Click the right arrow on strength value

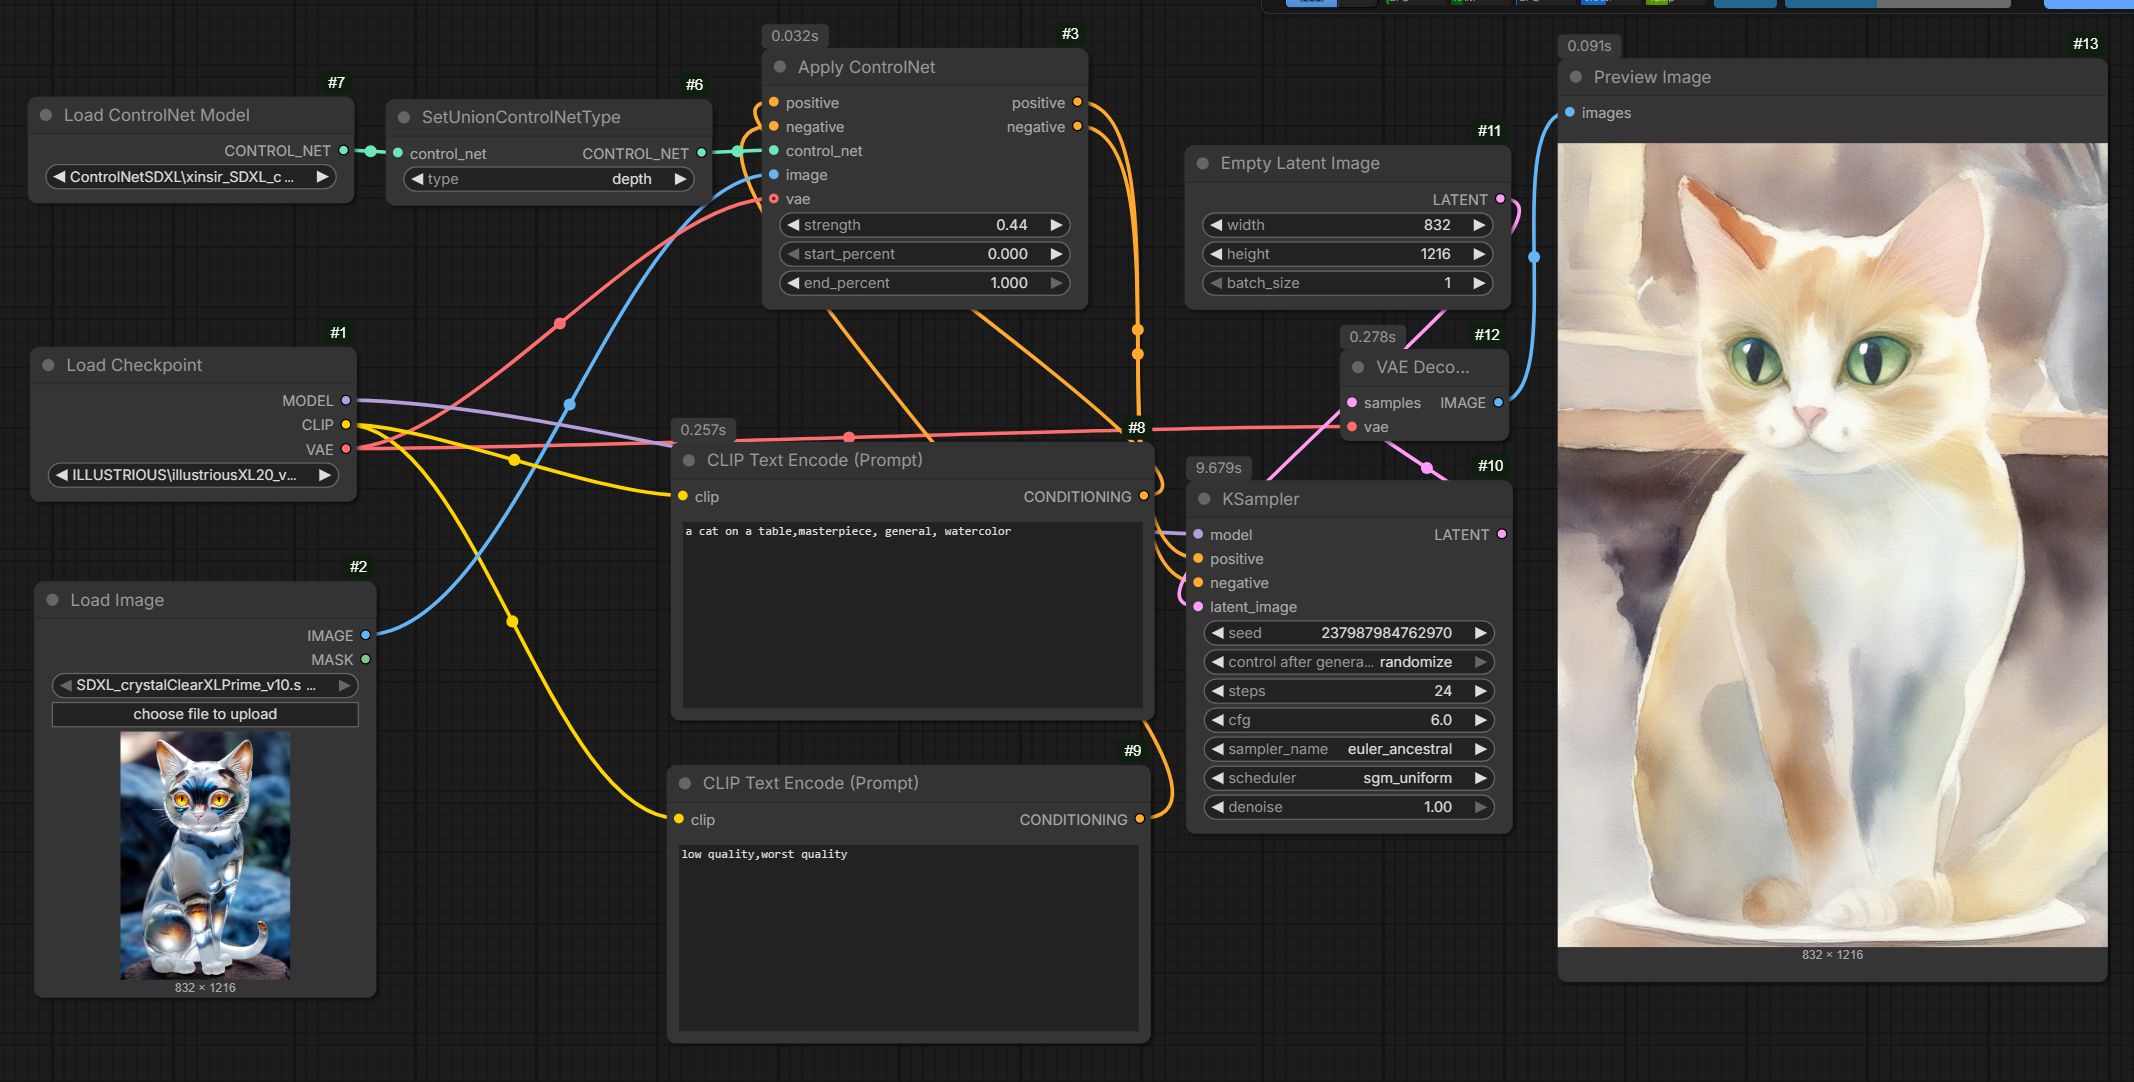[1056, 225]
